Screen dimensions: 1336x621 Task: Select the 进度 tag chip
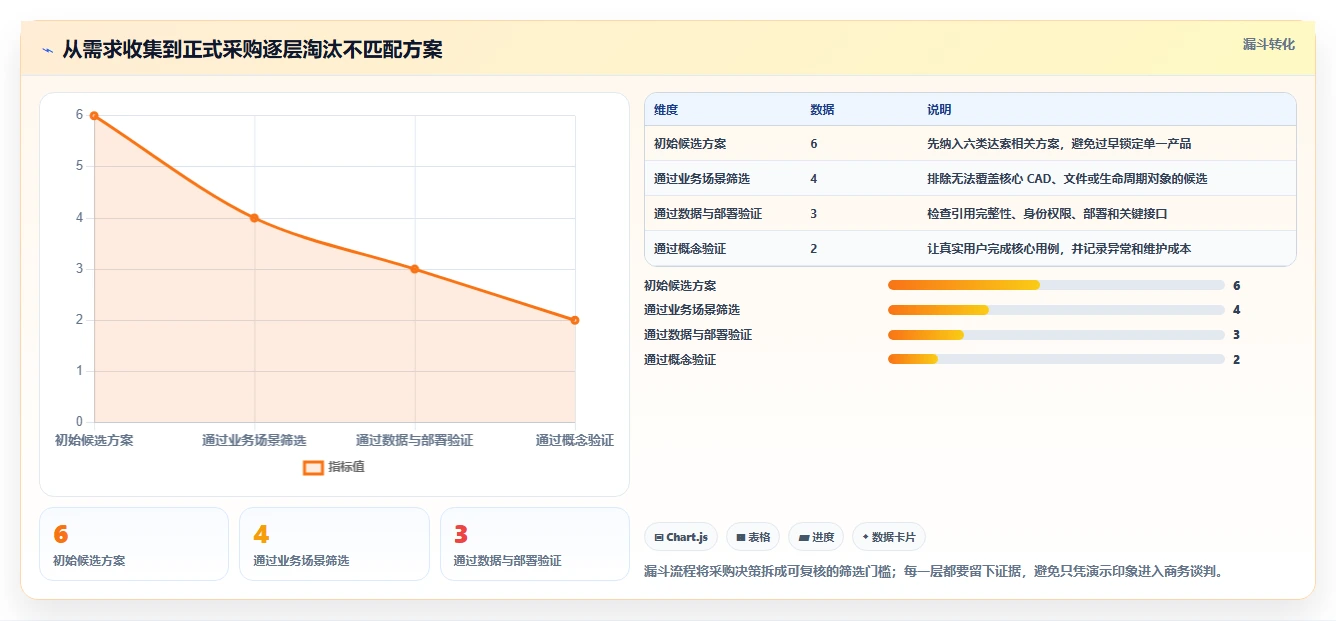point(816,537)
